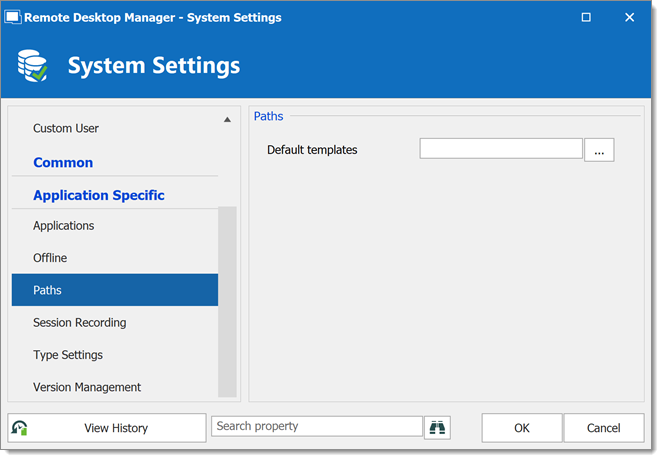Browse for default templates path via ellipsis button
The width and height of the screenshot is (662, 460).
[x=599, y=150]
